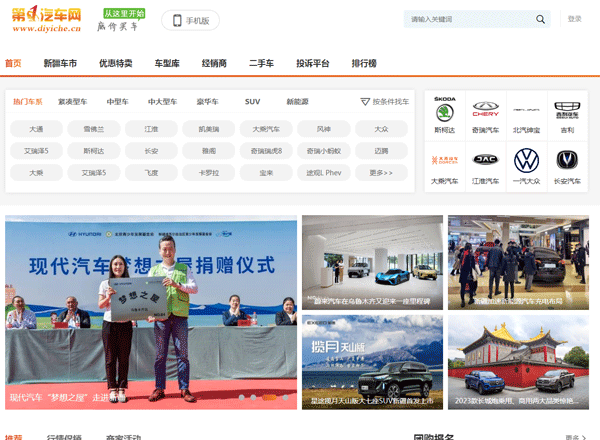Switch to the SUV tab
600x440 pixels.
253,102
